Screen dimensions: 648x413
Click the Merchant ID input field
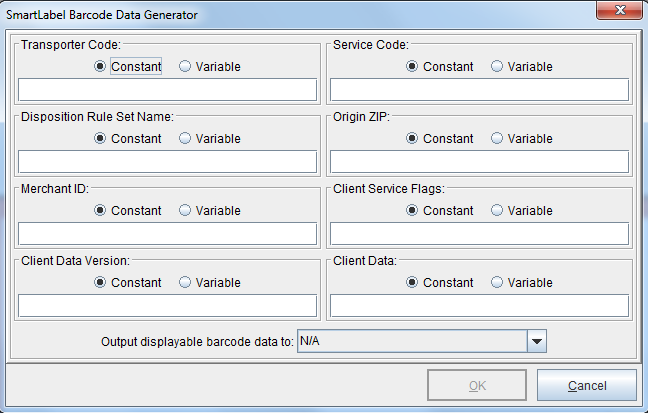[168, 234]
